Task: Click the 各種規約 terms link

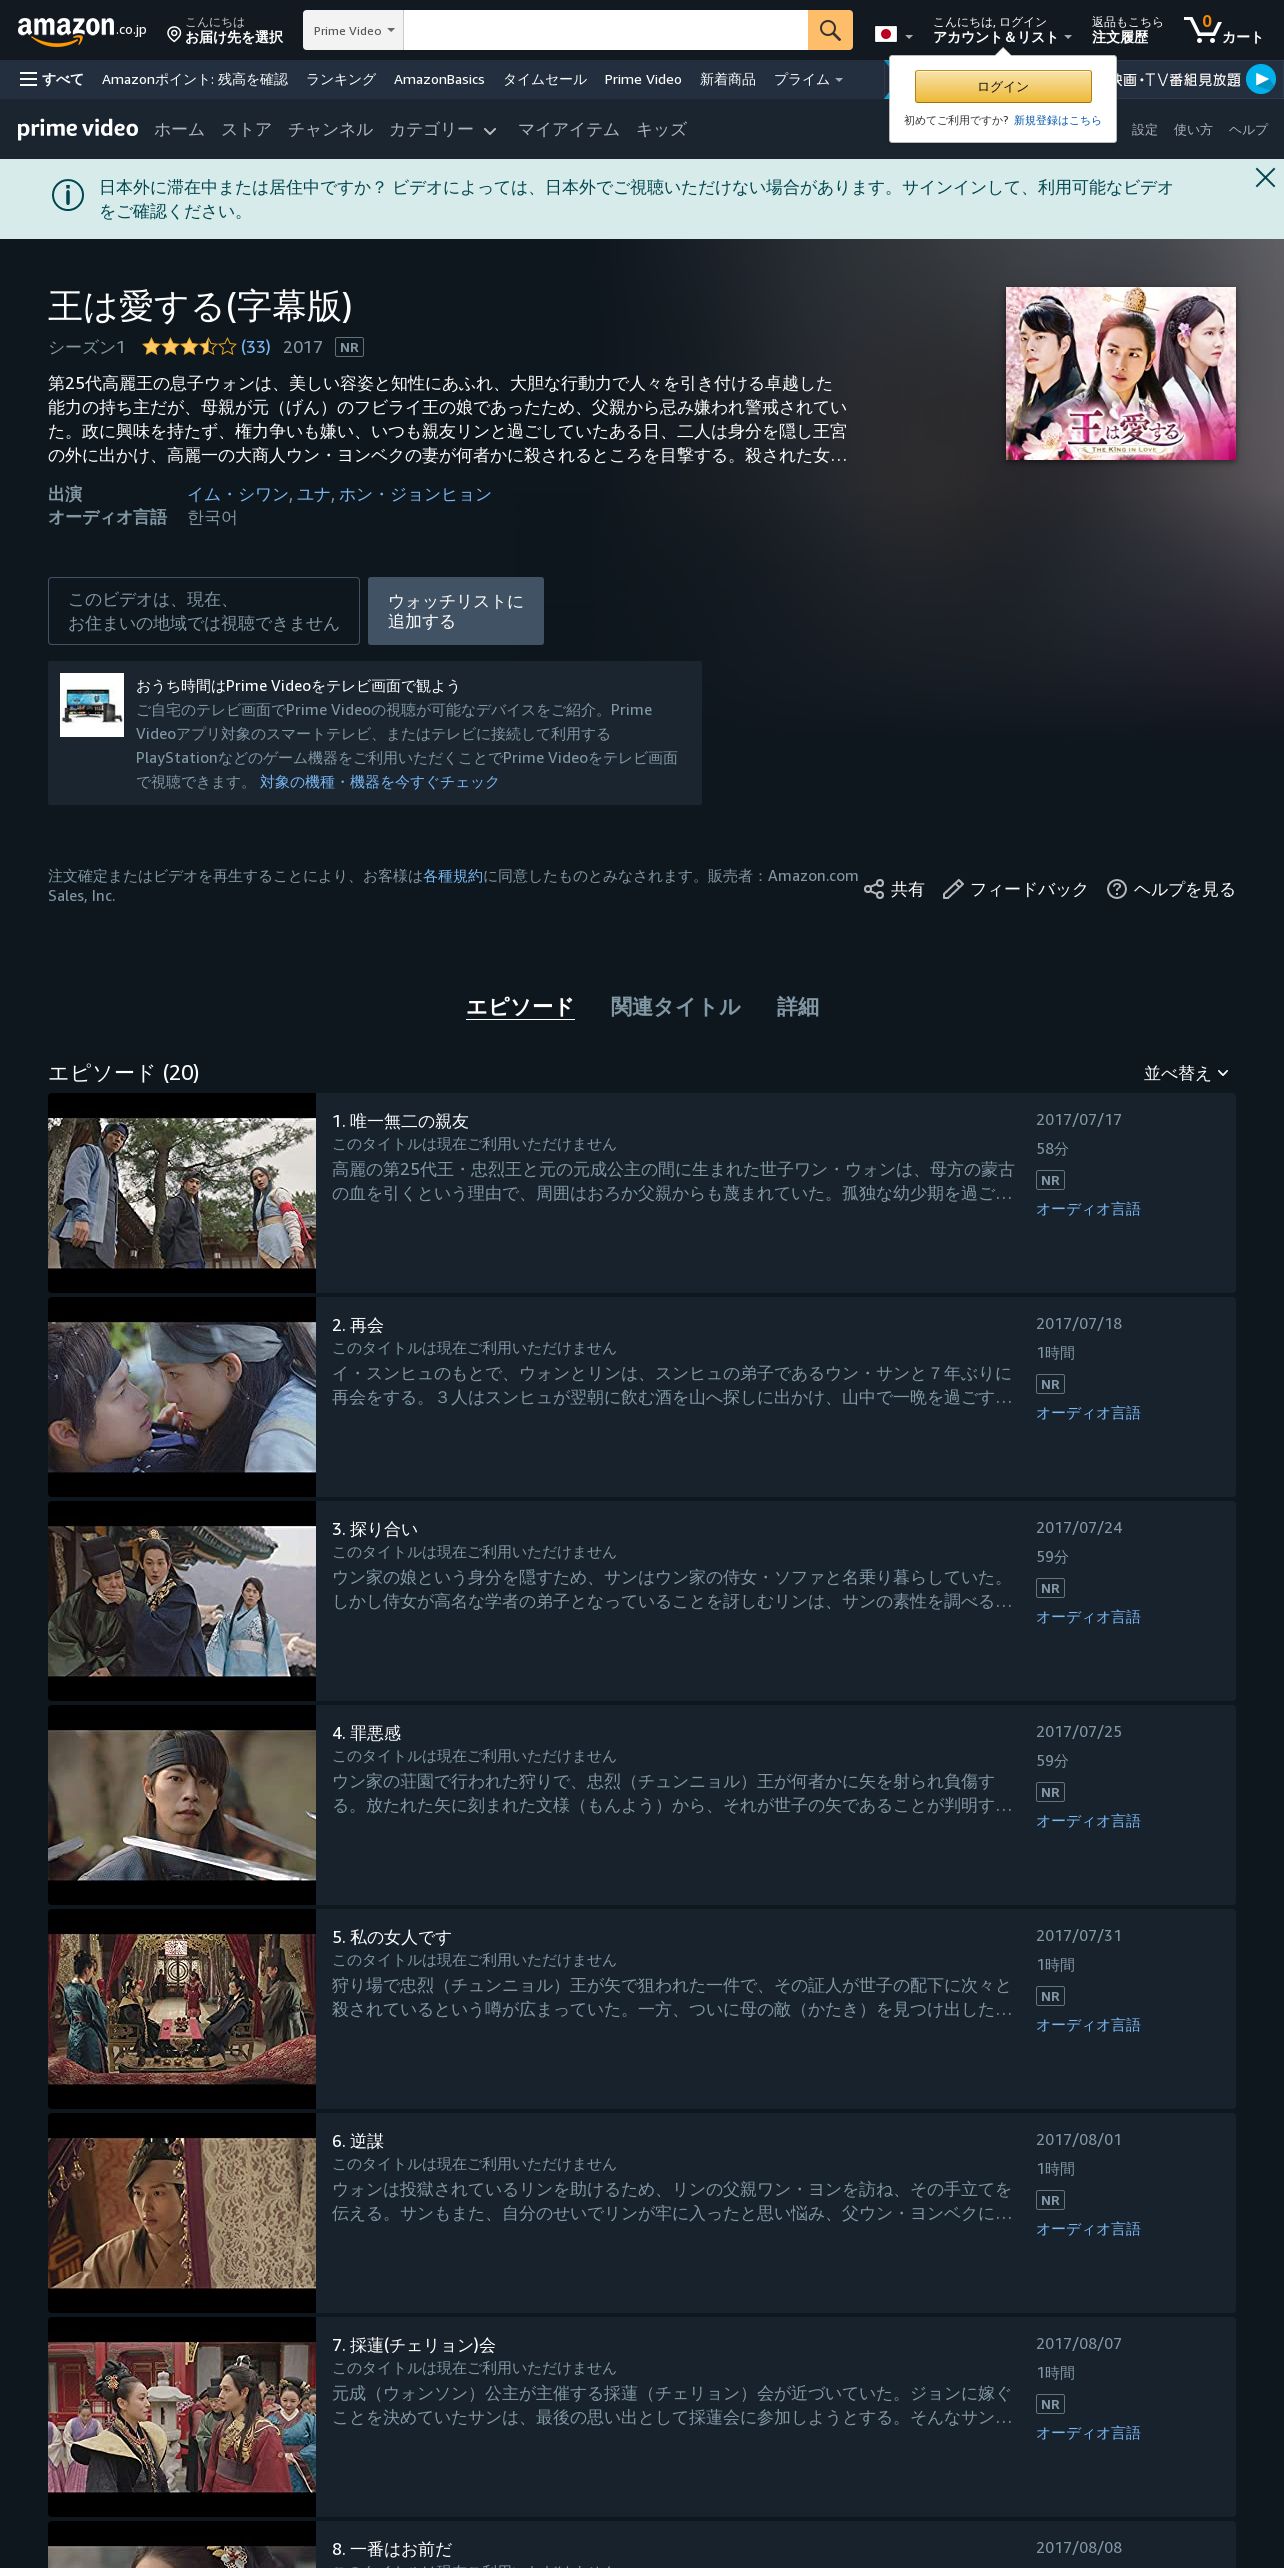Action: click(453, 876)
